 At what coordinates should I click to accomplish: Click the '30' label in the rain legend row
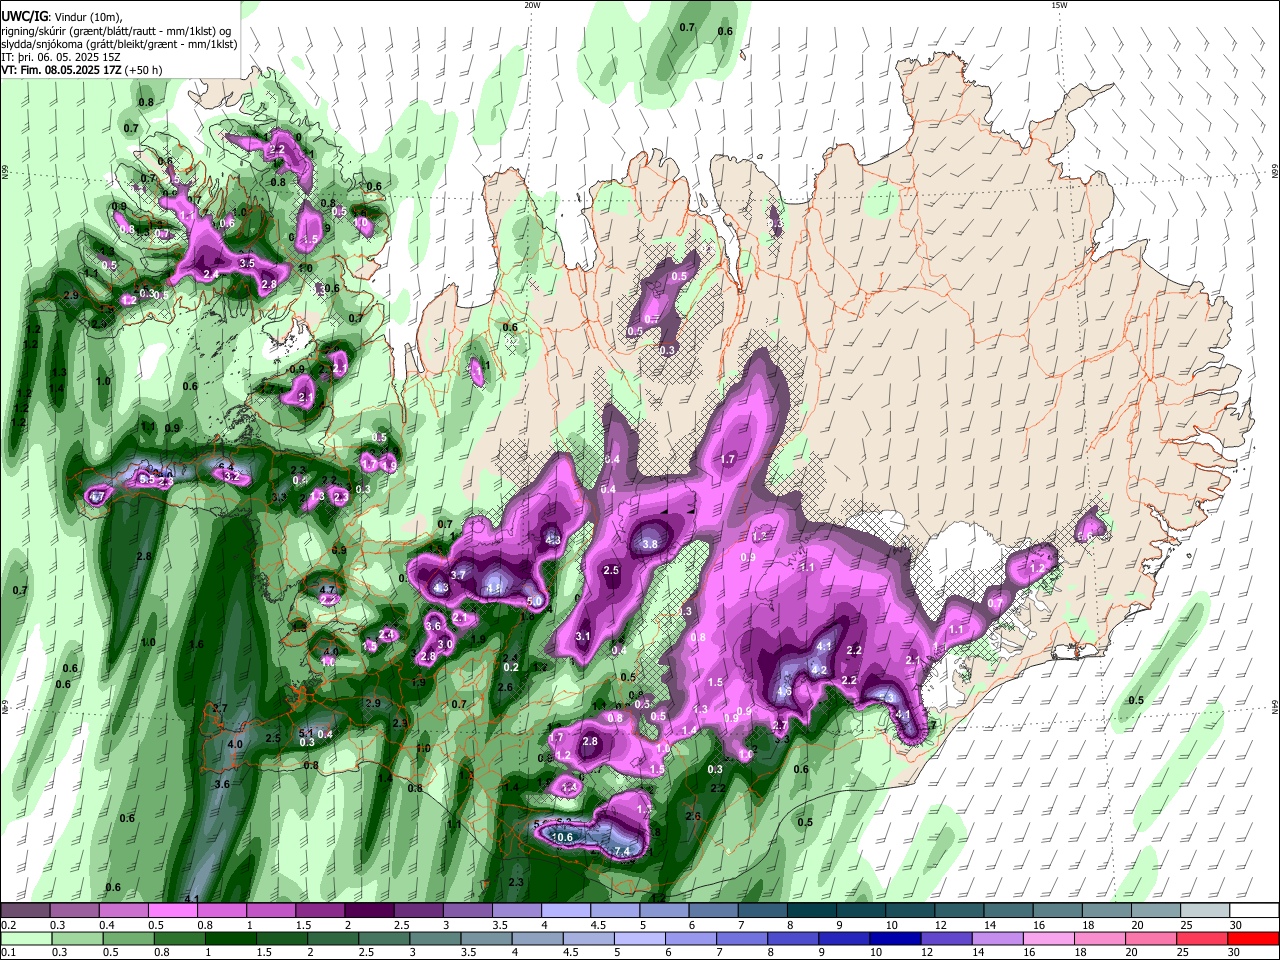[x=1236, y=952]
